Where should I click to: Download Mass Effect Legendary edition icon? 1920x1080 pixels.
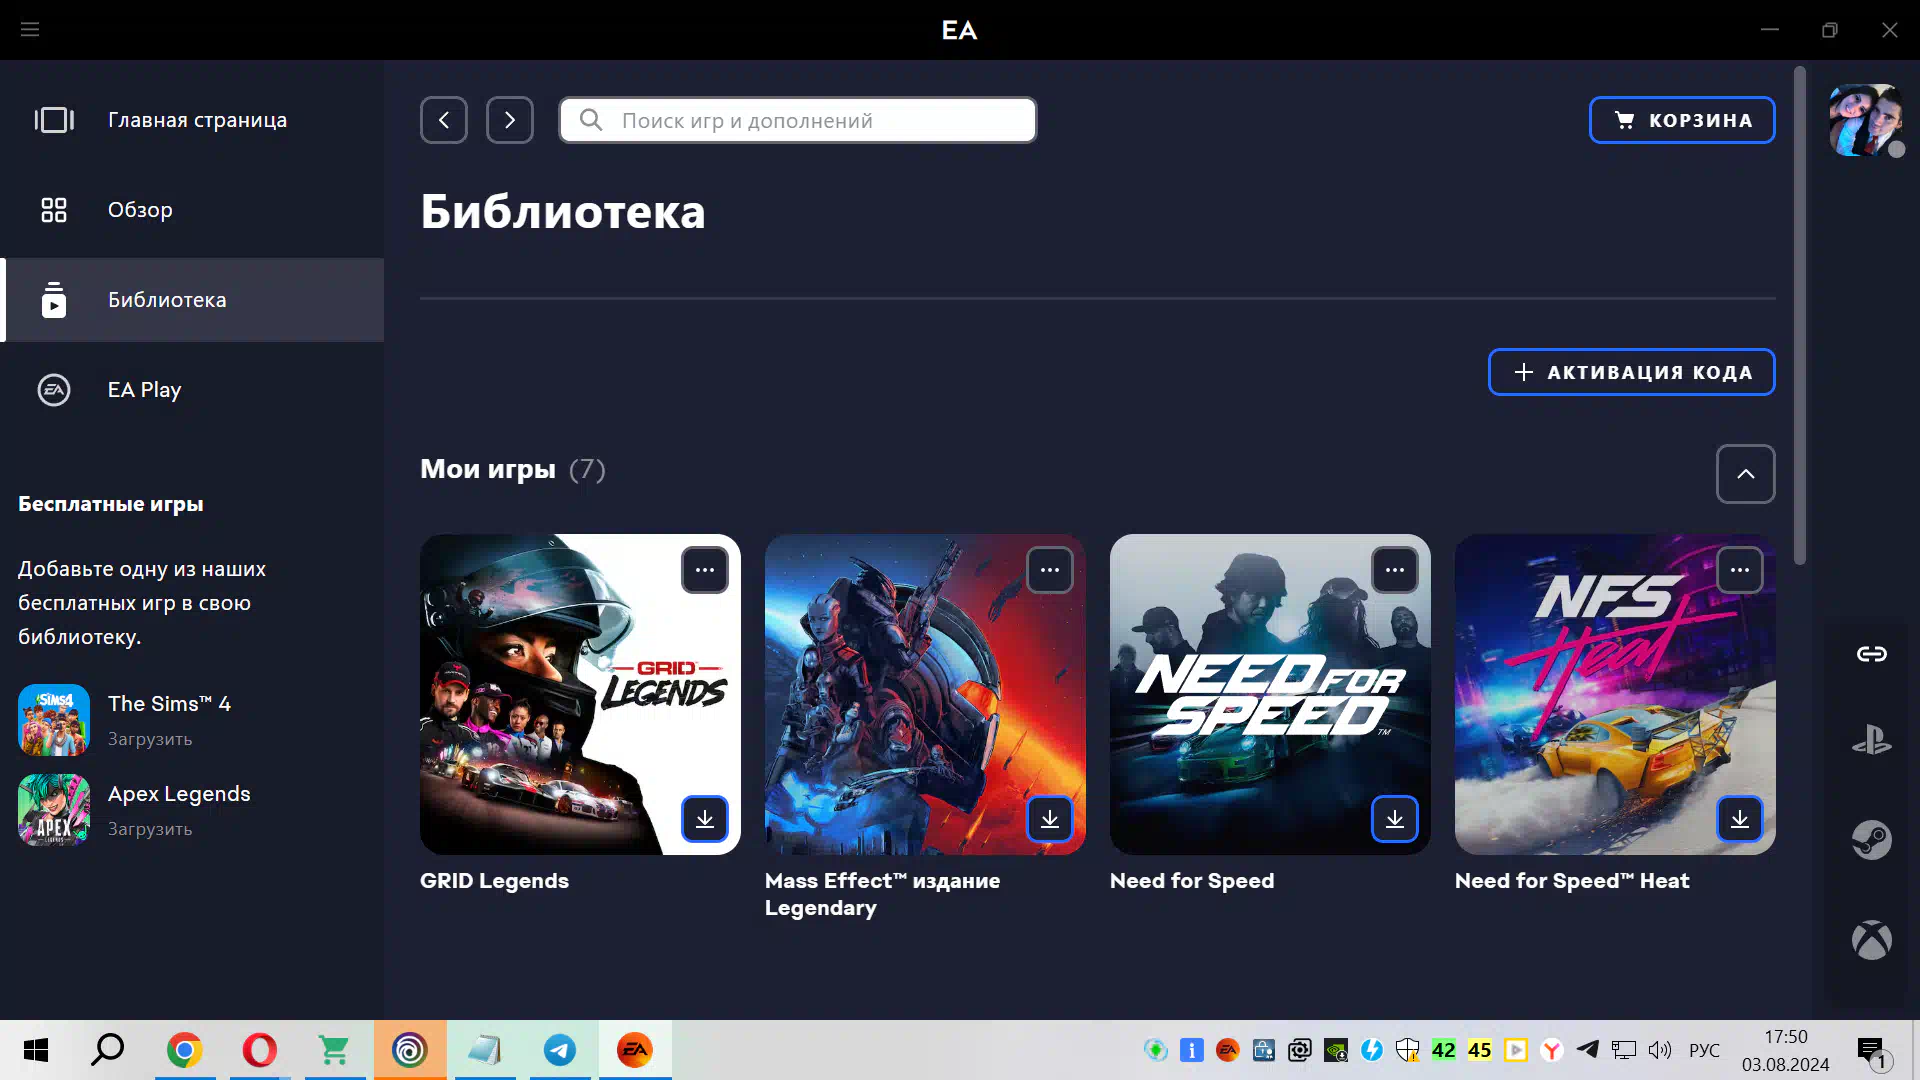click(1050, 819)
